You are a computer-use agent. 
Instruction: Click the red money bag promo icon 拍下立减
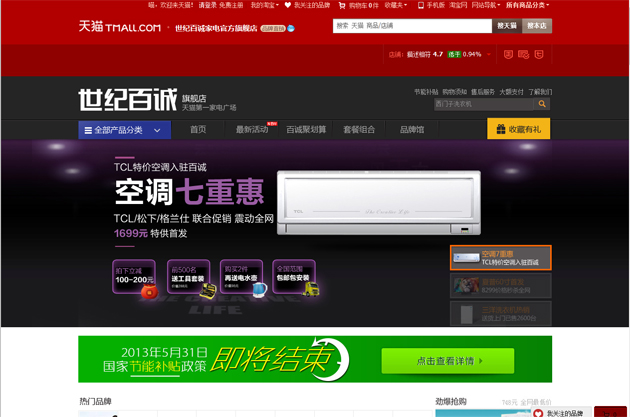point(149,291)
